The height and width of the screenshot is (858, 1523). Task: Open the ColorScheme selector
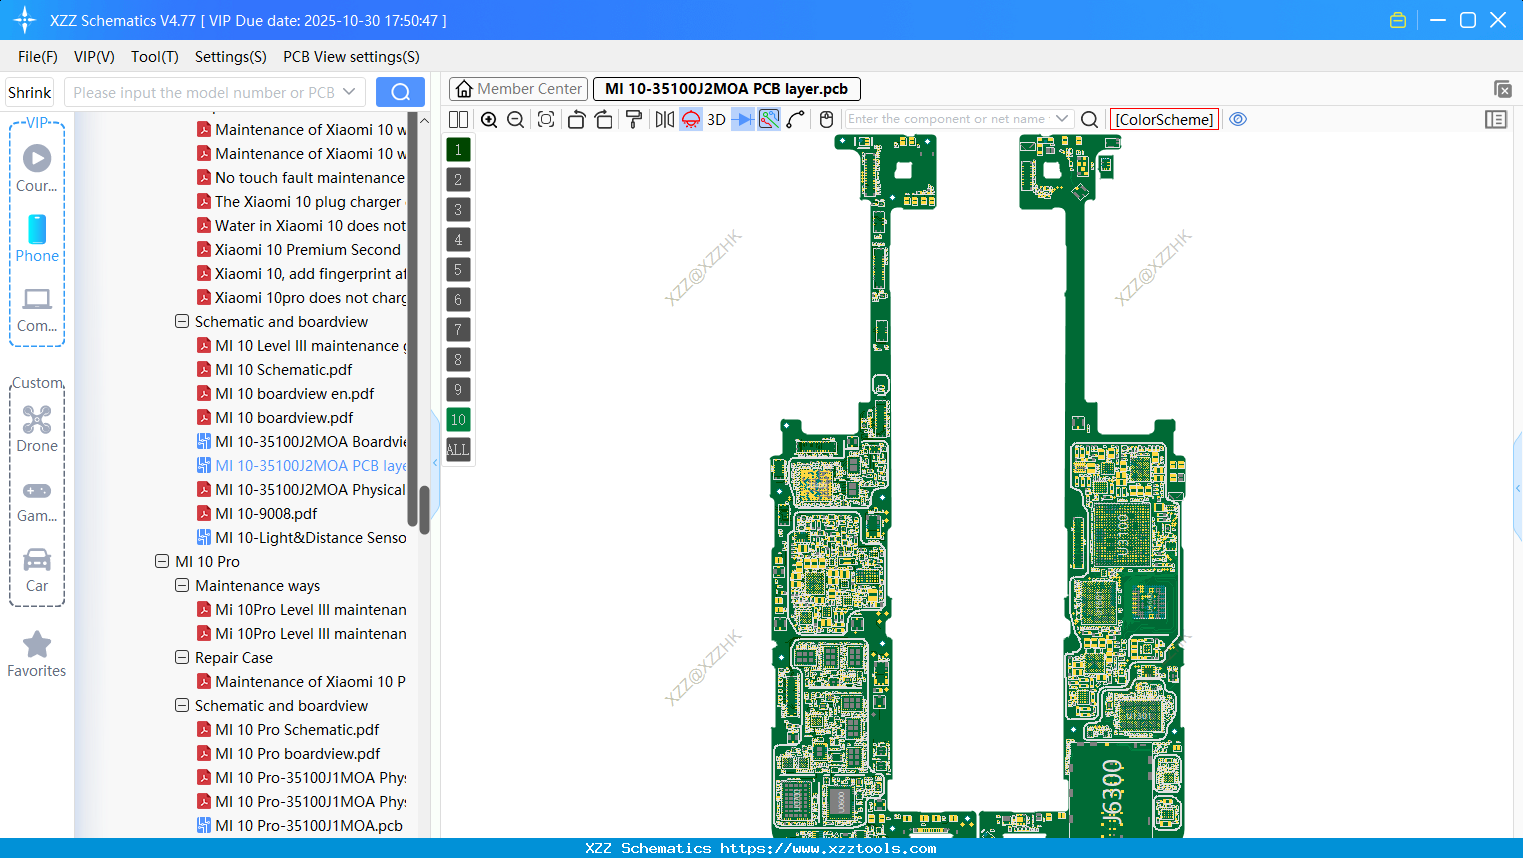(x=1163, y=119)
